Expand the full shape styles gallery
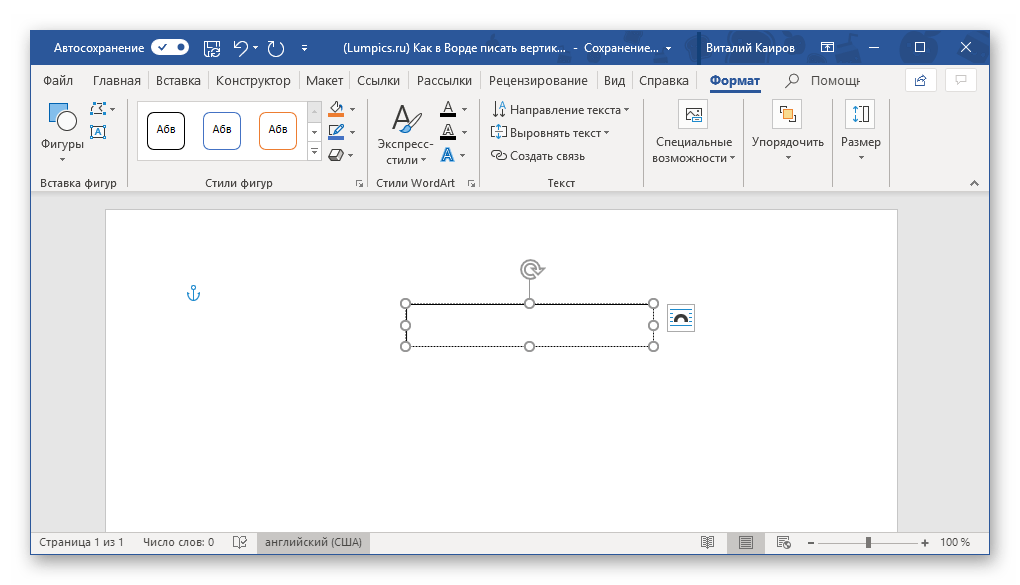The image size is (1020, 585). tap(314, 151)
